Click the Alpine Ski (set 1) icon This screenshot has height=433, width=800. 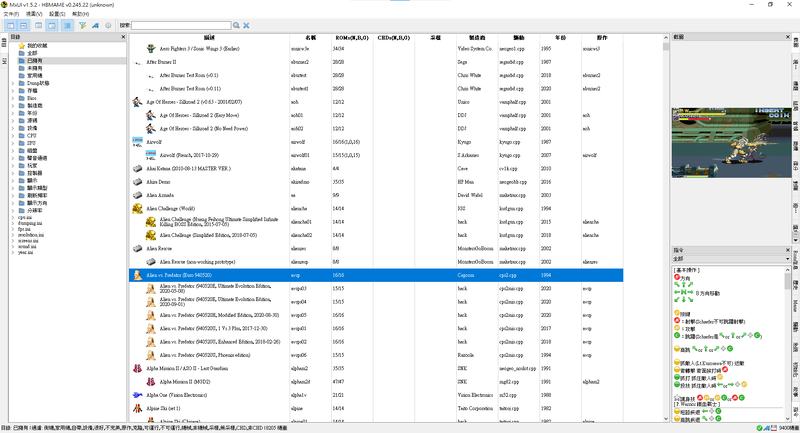click(137, 408)
